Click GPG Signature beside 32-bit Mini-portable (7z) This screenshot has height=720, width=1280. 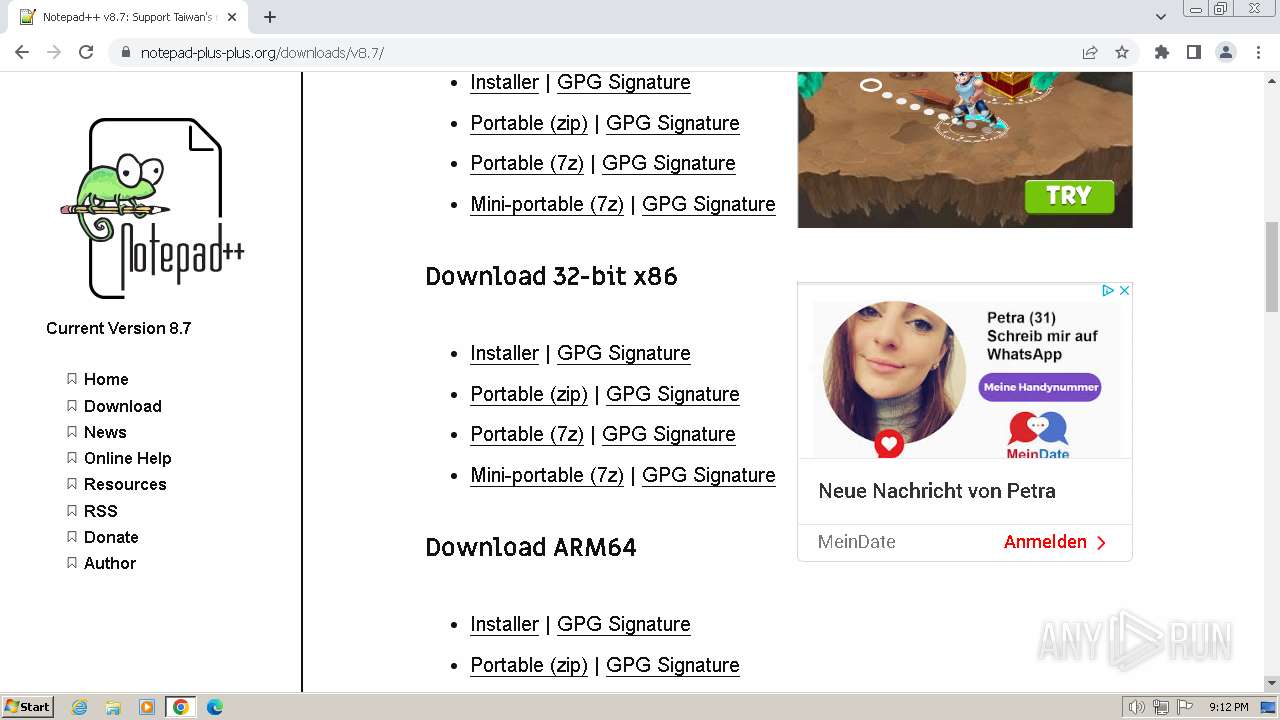point(708,475)
